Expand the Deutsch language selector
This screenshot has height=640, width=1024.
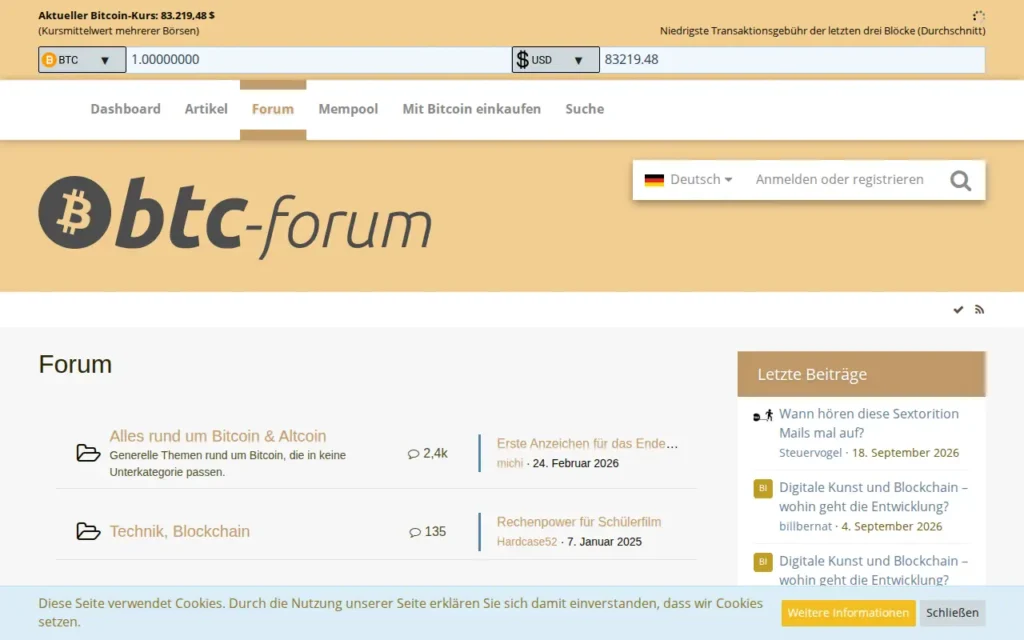click(688, 180)
